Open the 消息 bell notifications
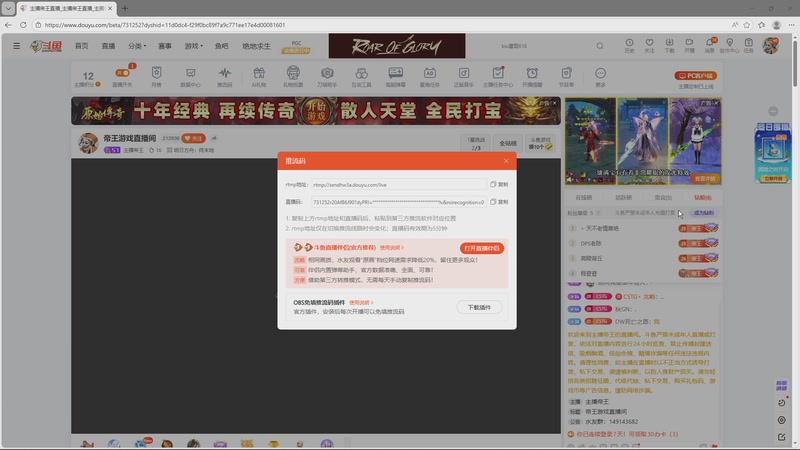Viewport: 800px width, 450px height. 710,45
